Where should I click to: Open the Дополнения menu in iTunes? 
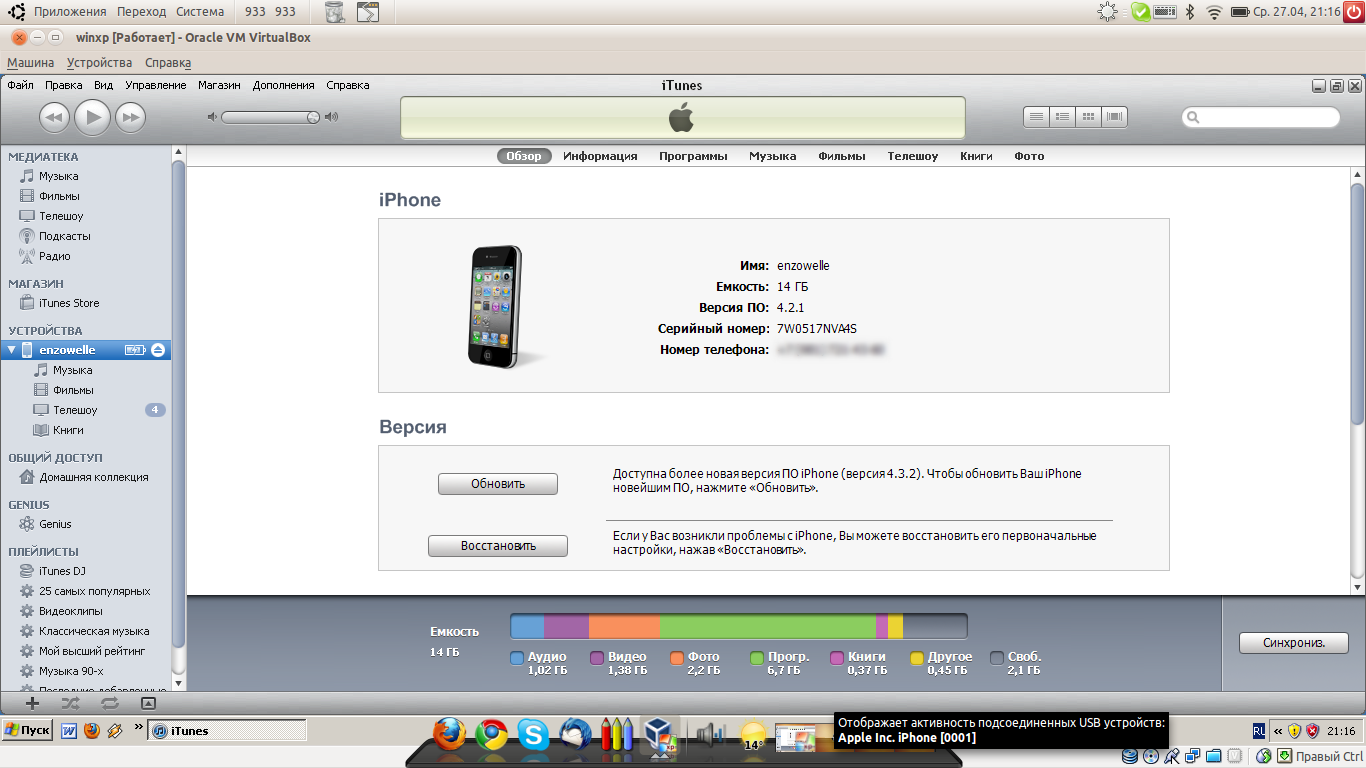pyautogui.click(x=283, y=85)
